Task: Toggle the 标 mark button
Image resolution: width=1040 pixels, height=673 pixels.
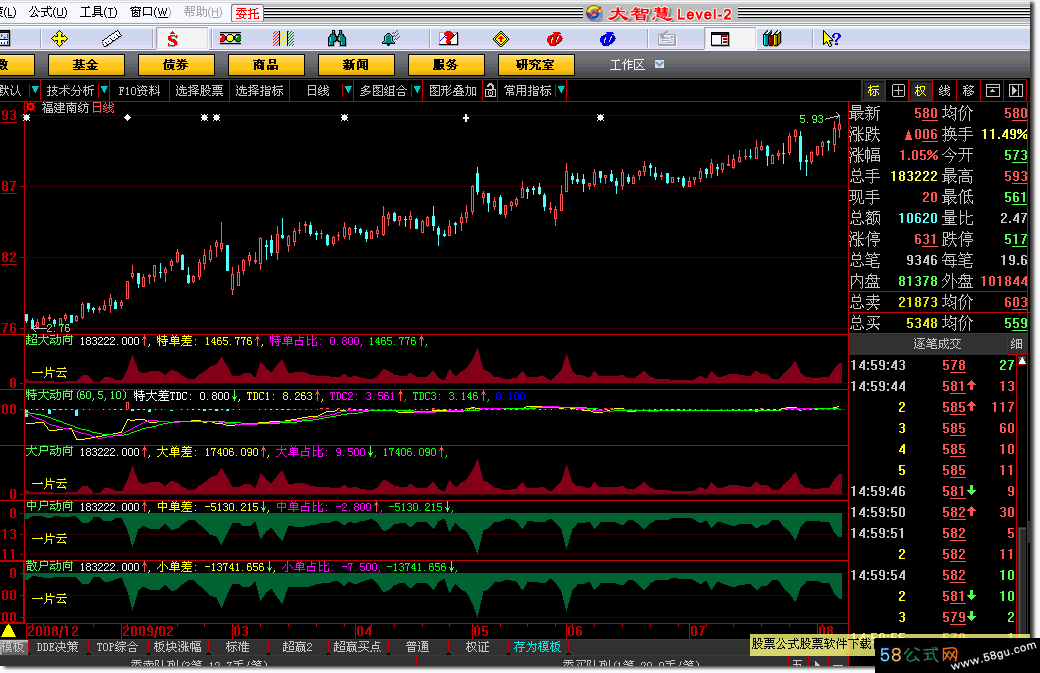Action: tap(874, 91)
